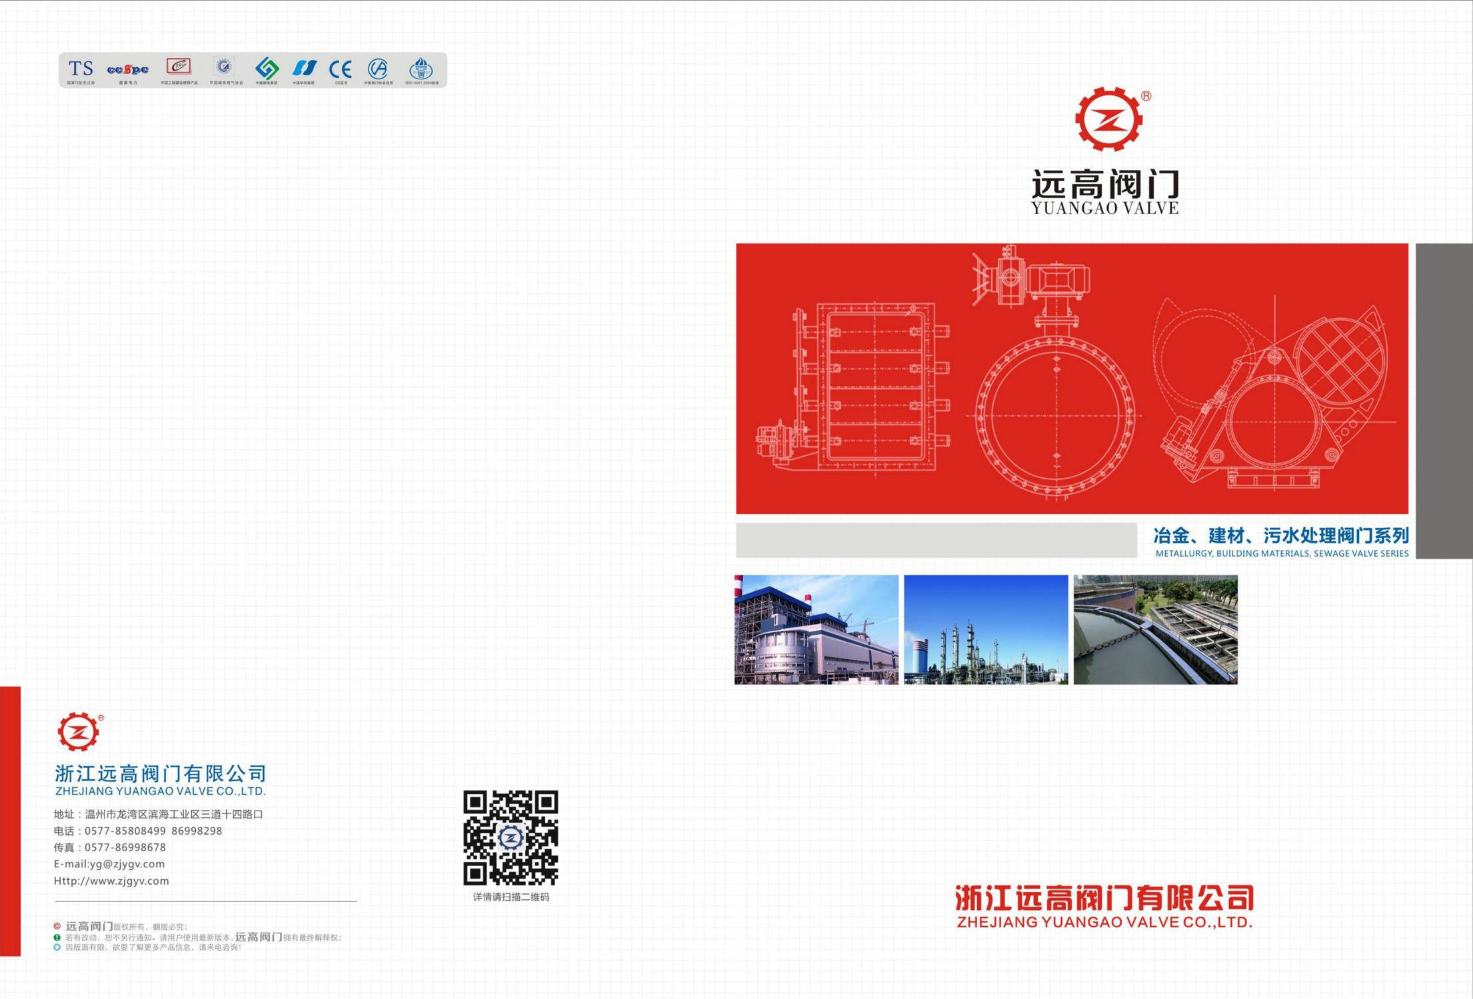Click the 版权所有 copyright notice line
Image resolution: width=1473 pixels, height=999 pixels.
coord(126,926)
